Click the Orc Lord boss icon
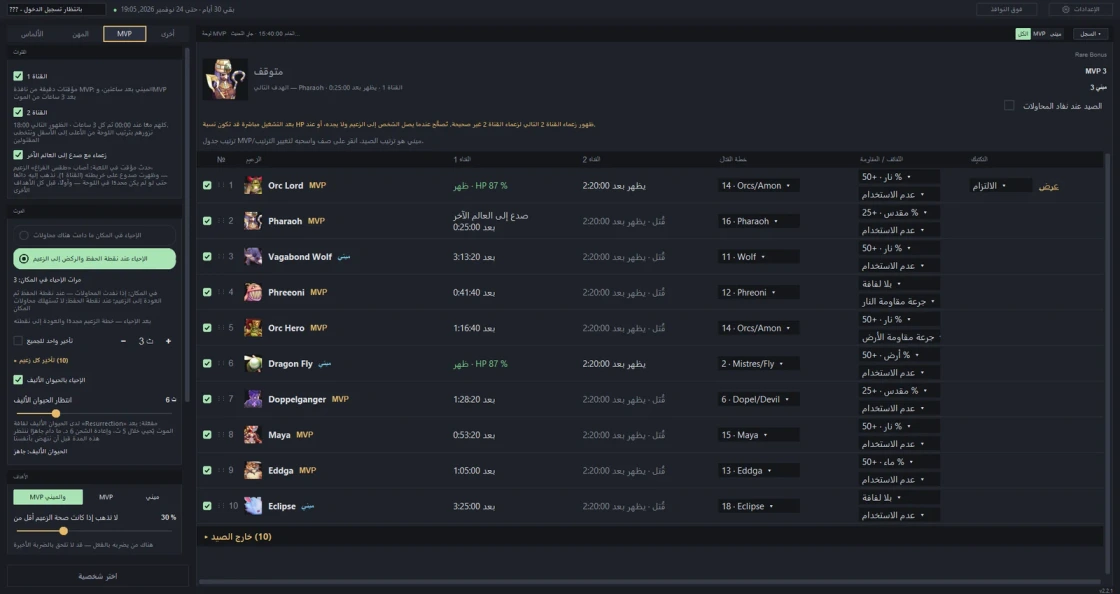The height and width of the screenshot is (594, 1120). click(253, 186)
